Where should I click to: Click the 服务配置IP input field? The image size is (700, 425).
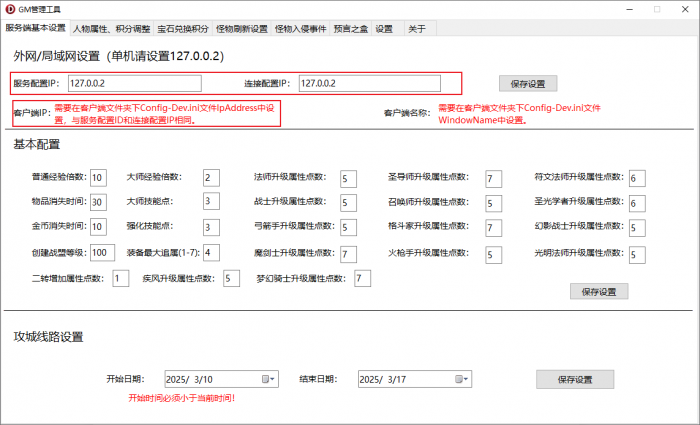134,83
